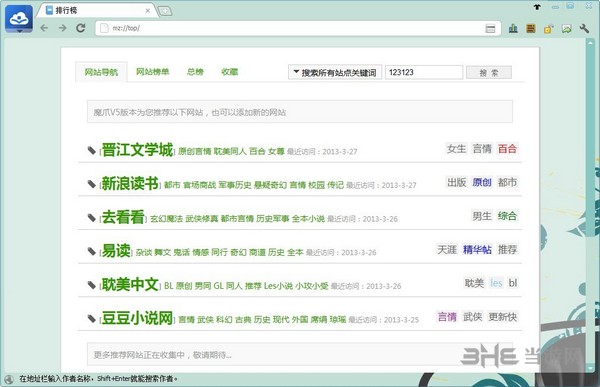Open settings with the wrench icon
The width and height of the screenshot is (600, 387).
click(584, 28)
